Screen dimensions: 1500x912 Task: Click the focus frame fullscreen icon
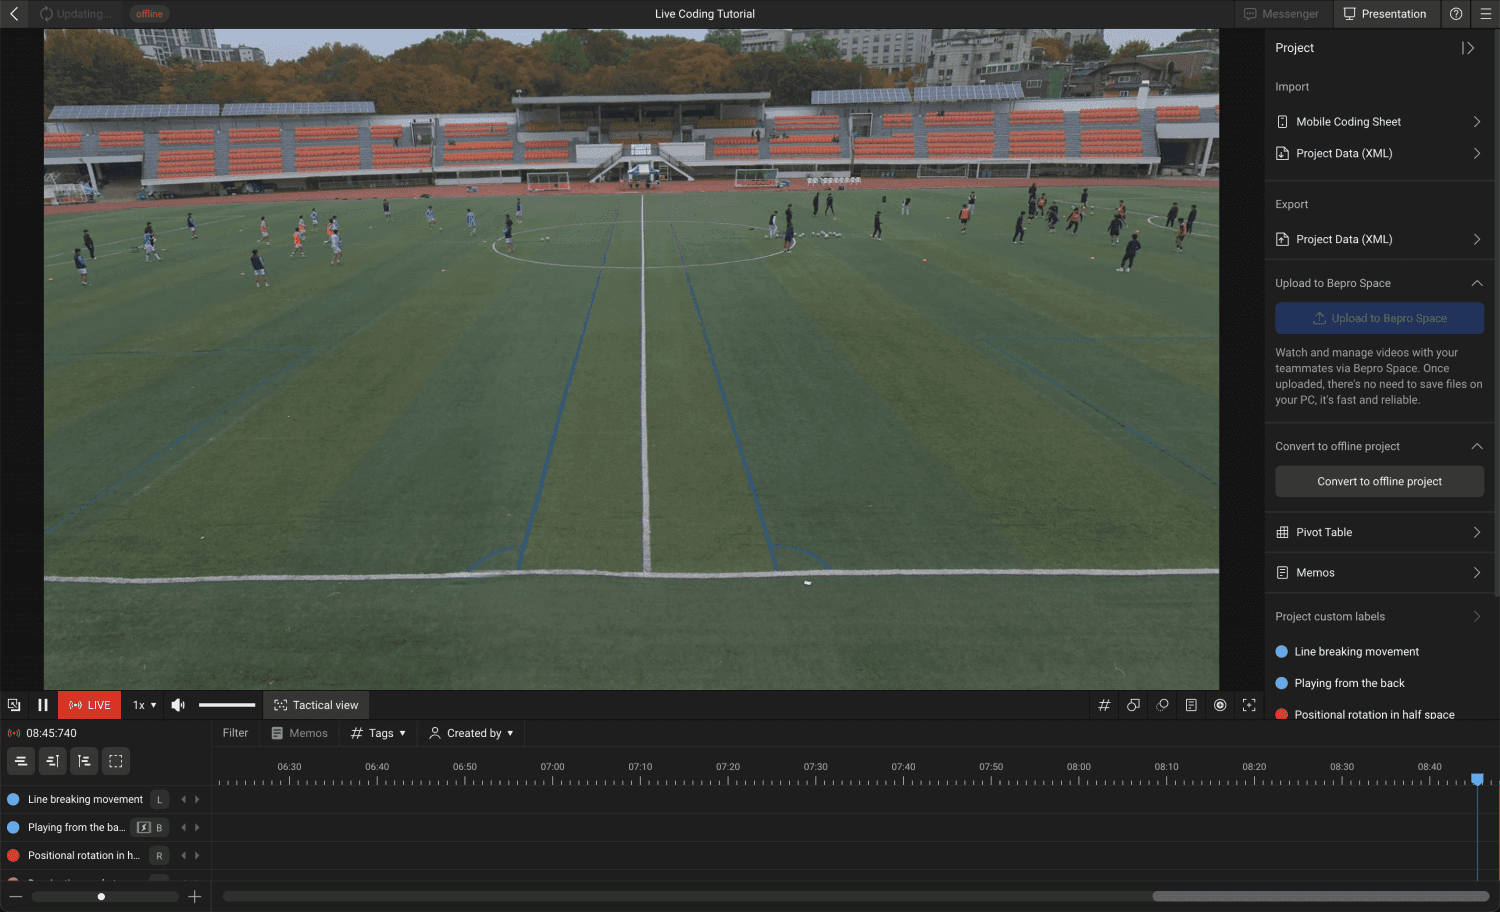click(x=1249, y=705)
